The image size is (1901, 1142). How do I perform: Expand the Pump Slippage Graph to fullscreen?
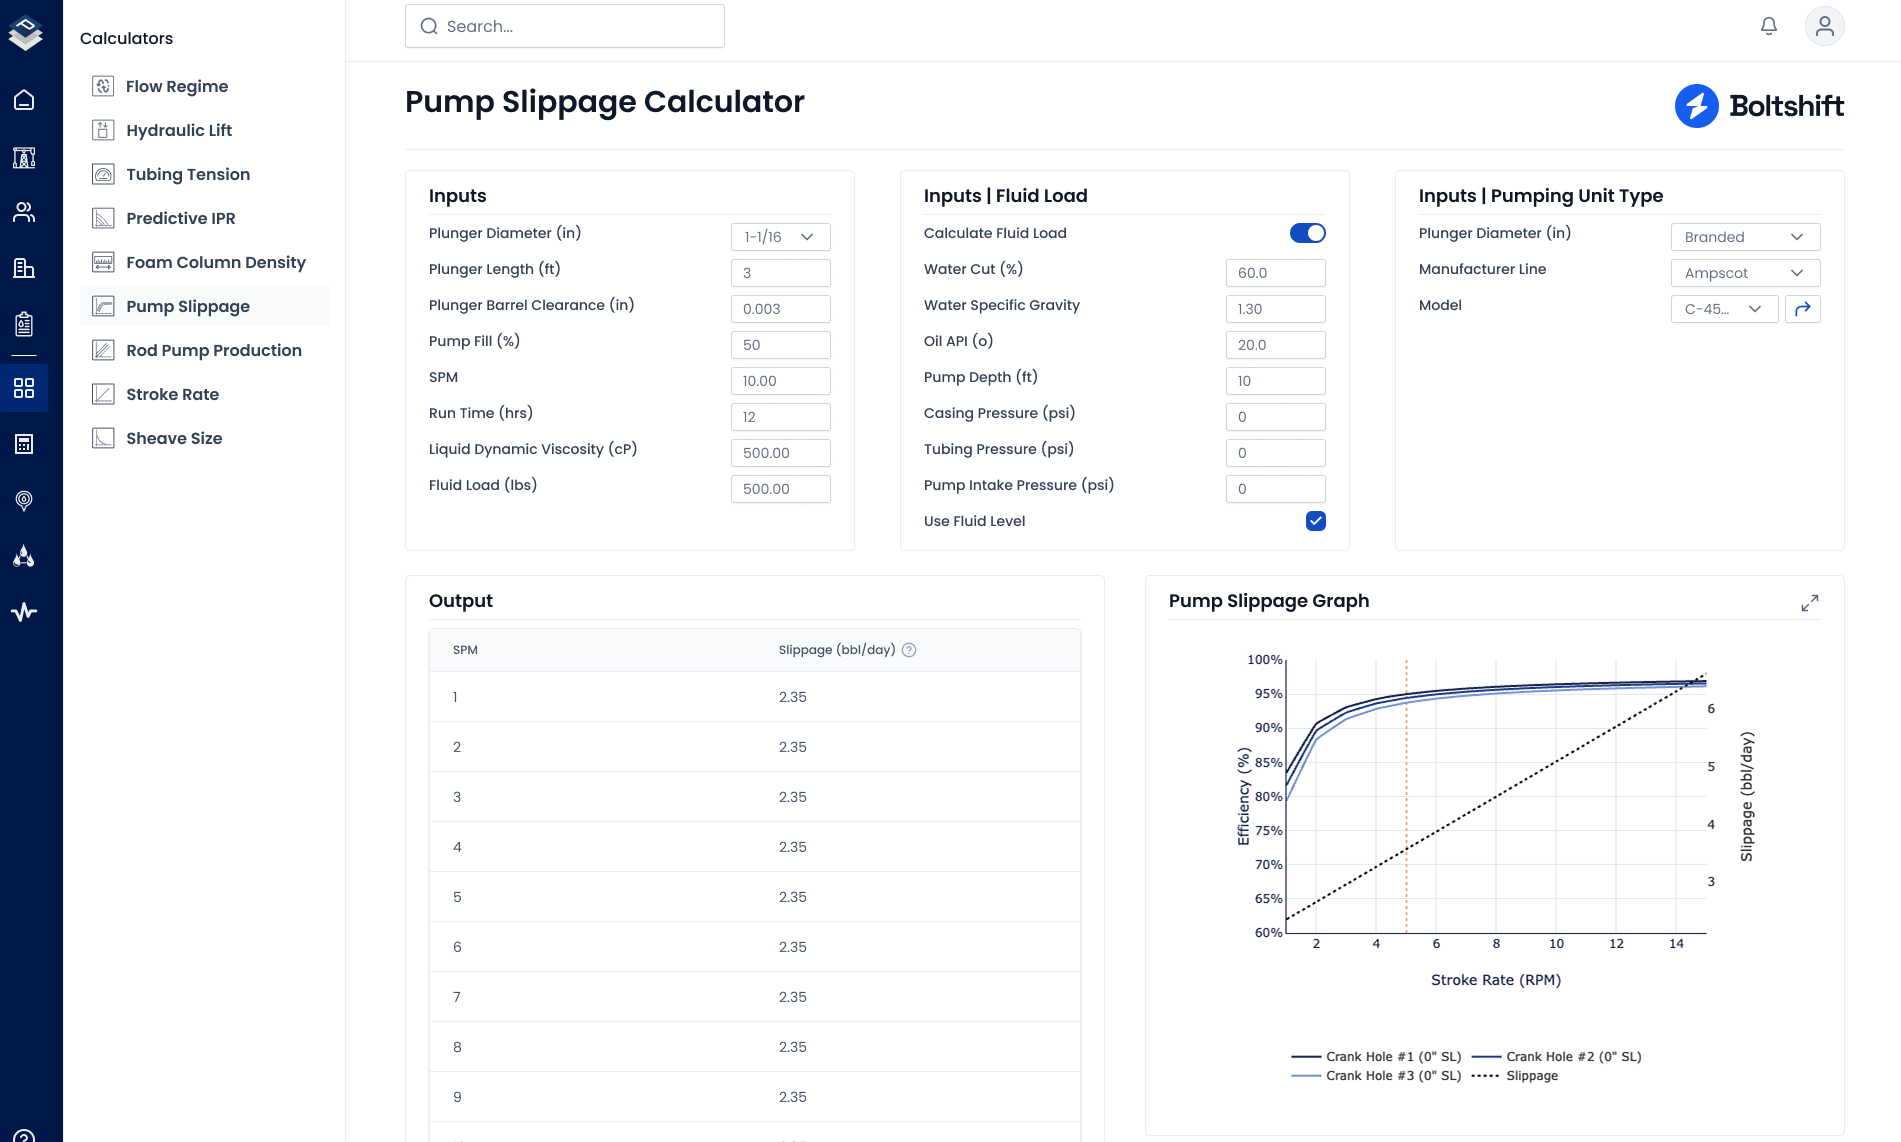click(x=1809, y=603)
